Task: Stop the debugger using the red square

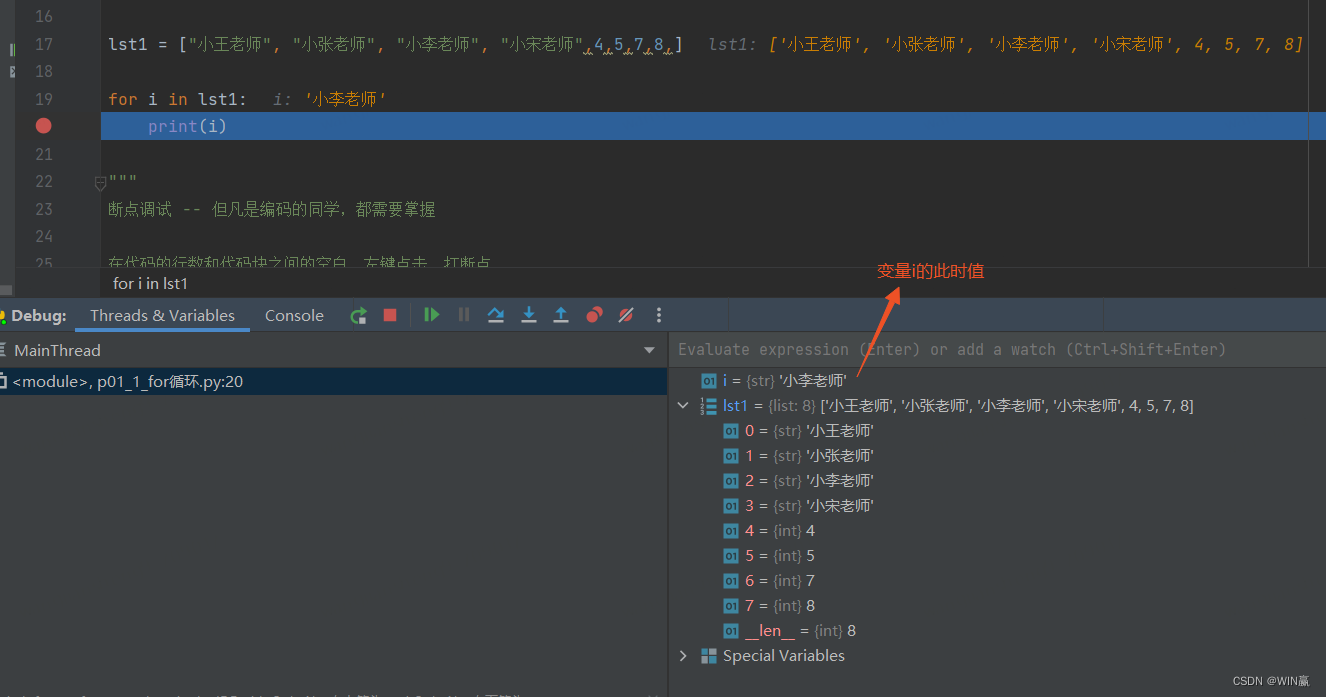Action: tap(390, 315)
